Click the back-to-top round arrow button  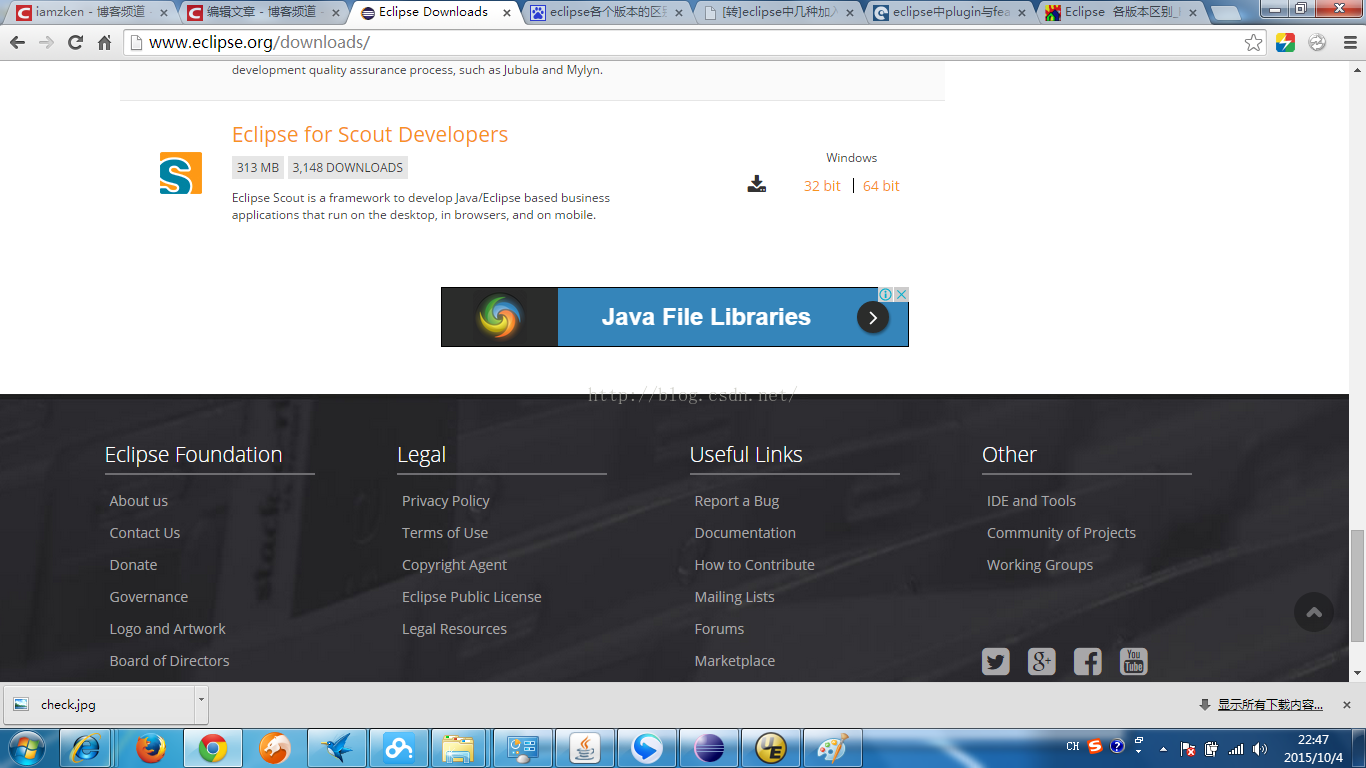1314,612
